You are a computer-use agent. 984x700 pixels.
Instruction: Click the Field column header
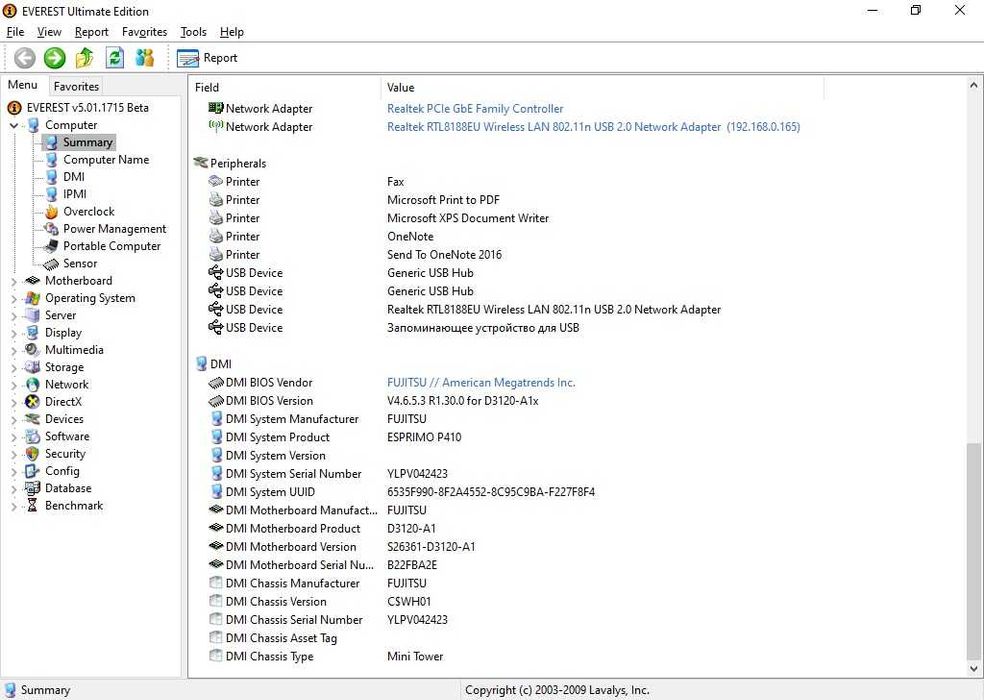(x=284, y=87)
